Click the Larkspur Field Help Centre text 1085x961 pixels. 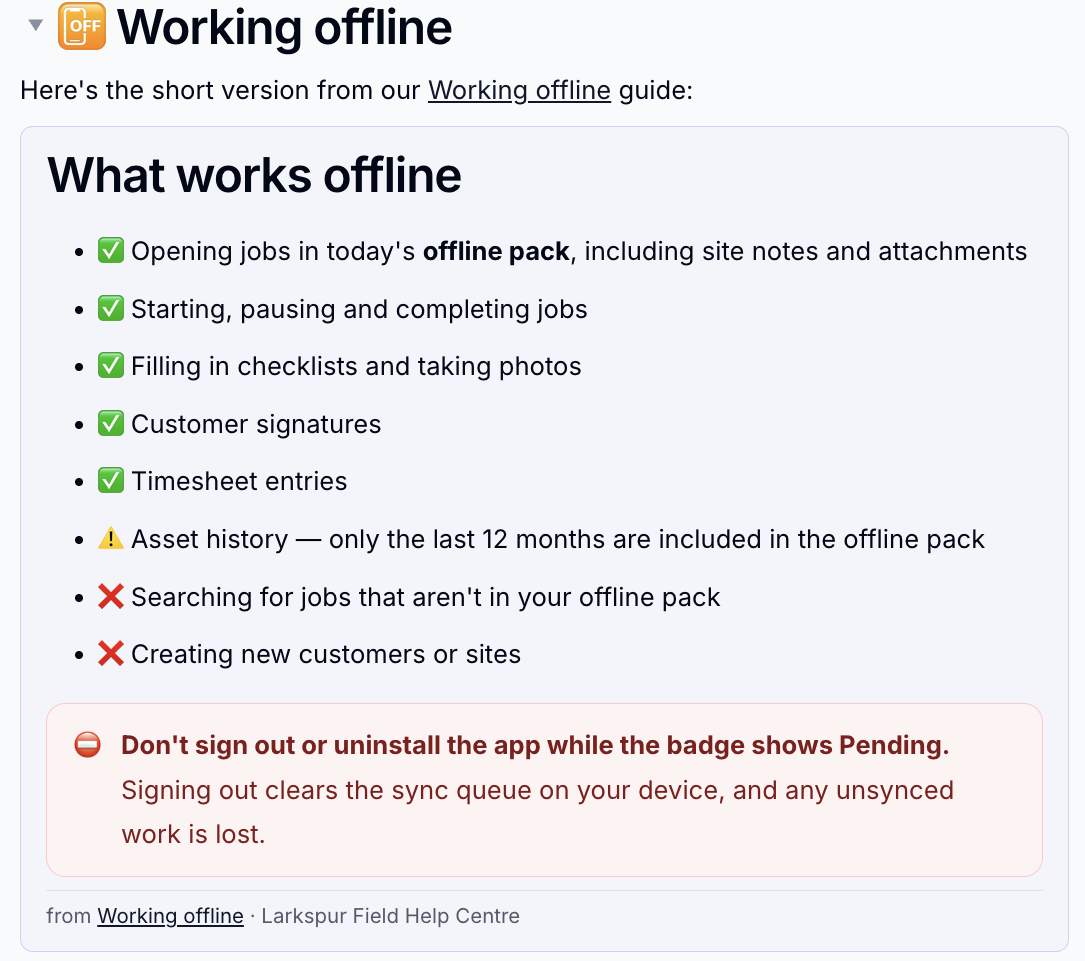click(x=390, y=916)
